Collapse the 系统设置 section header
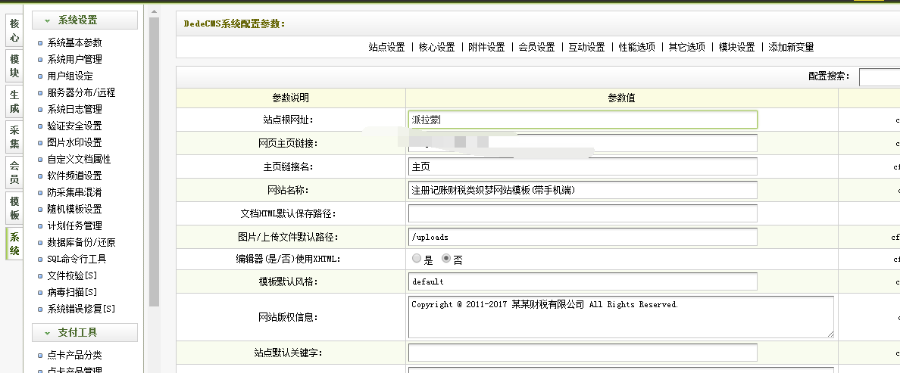The image size is (900, 373). point(85,20)
